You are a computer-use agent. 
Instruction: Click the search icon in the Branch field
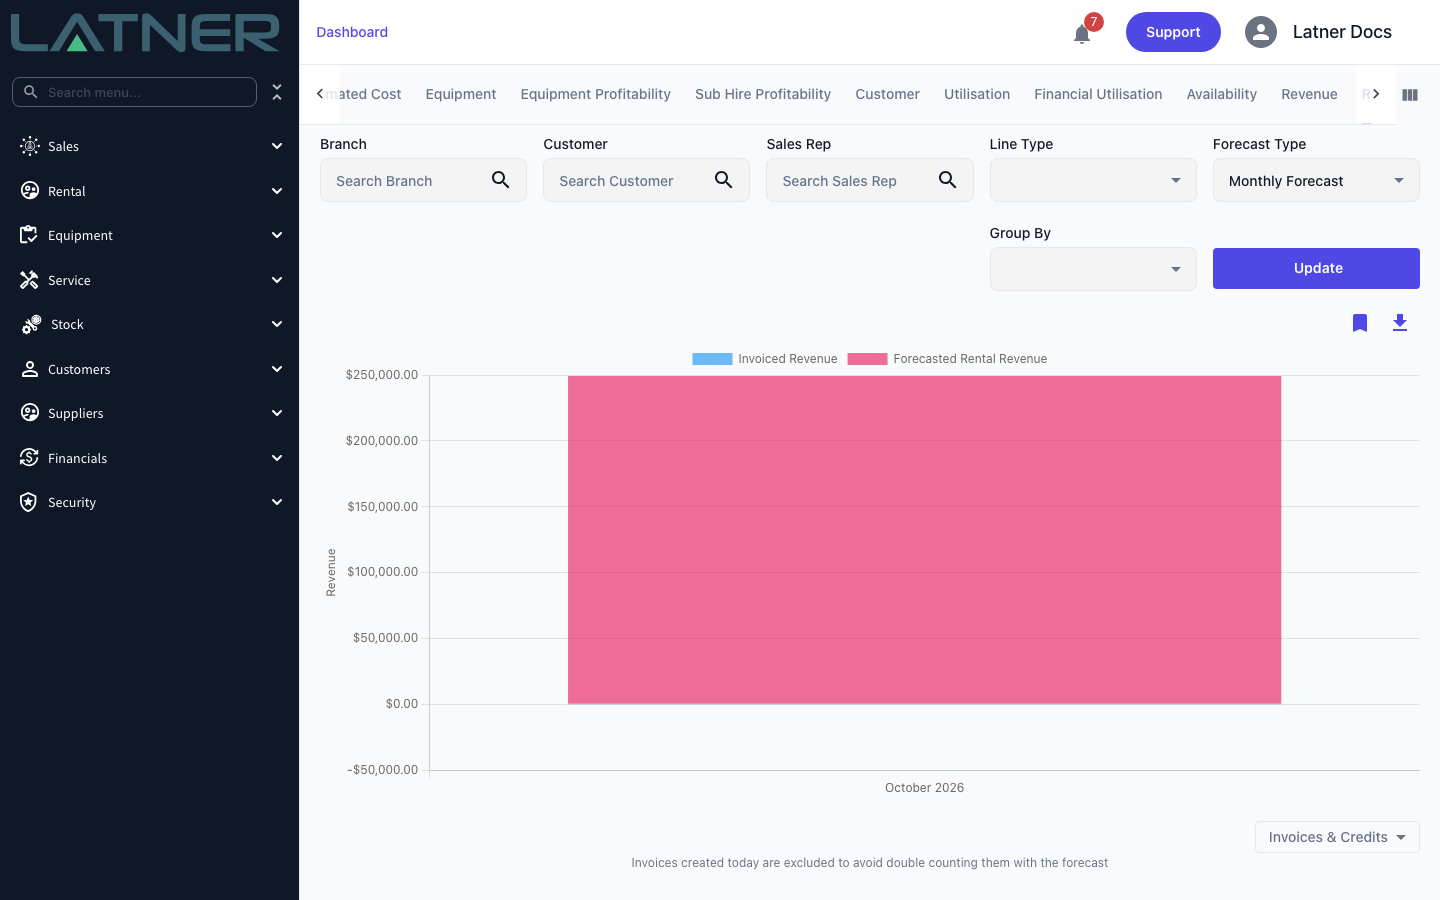point(501,180)
